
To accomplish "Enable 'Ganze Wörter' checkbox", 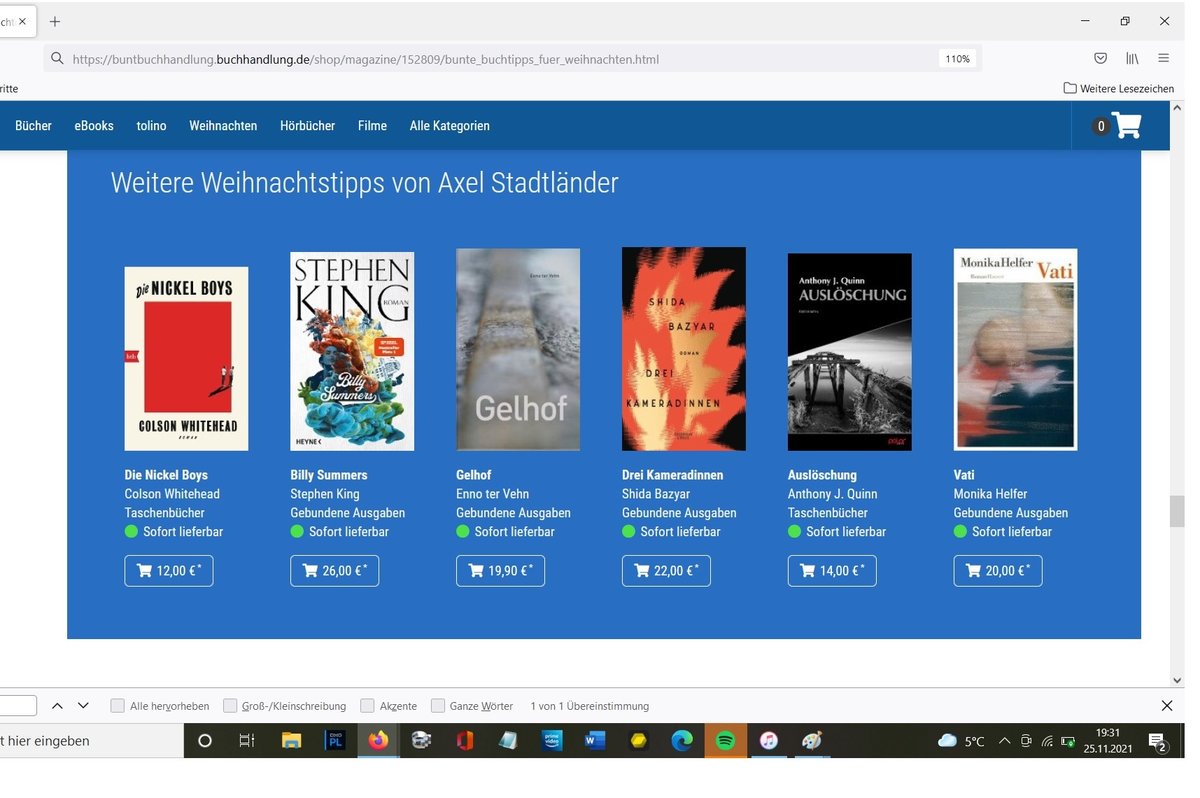I will click(437, 705).
